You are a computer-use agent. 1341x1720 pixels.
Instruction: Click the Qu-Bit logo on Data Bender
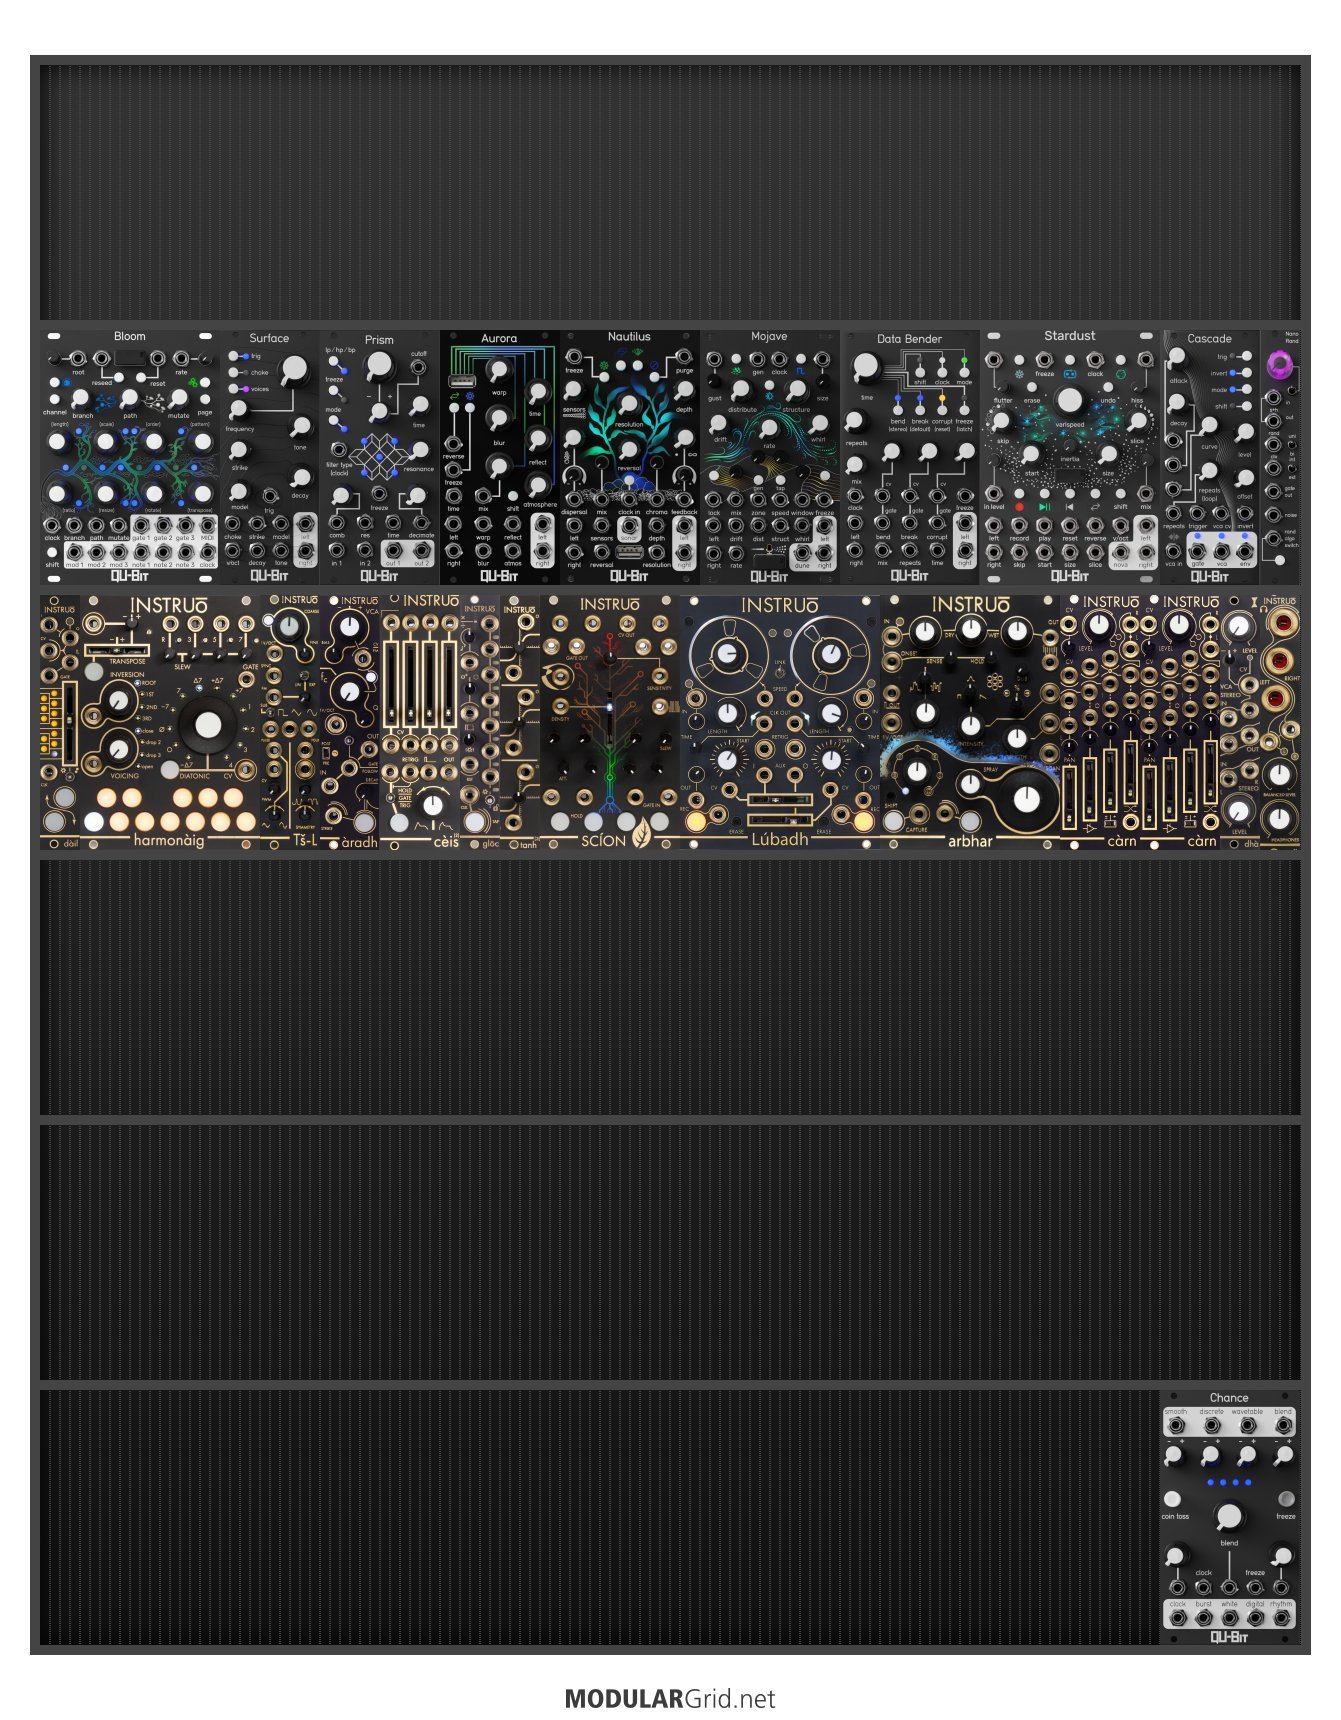click(x=909, y=576)
